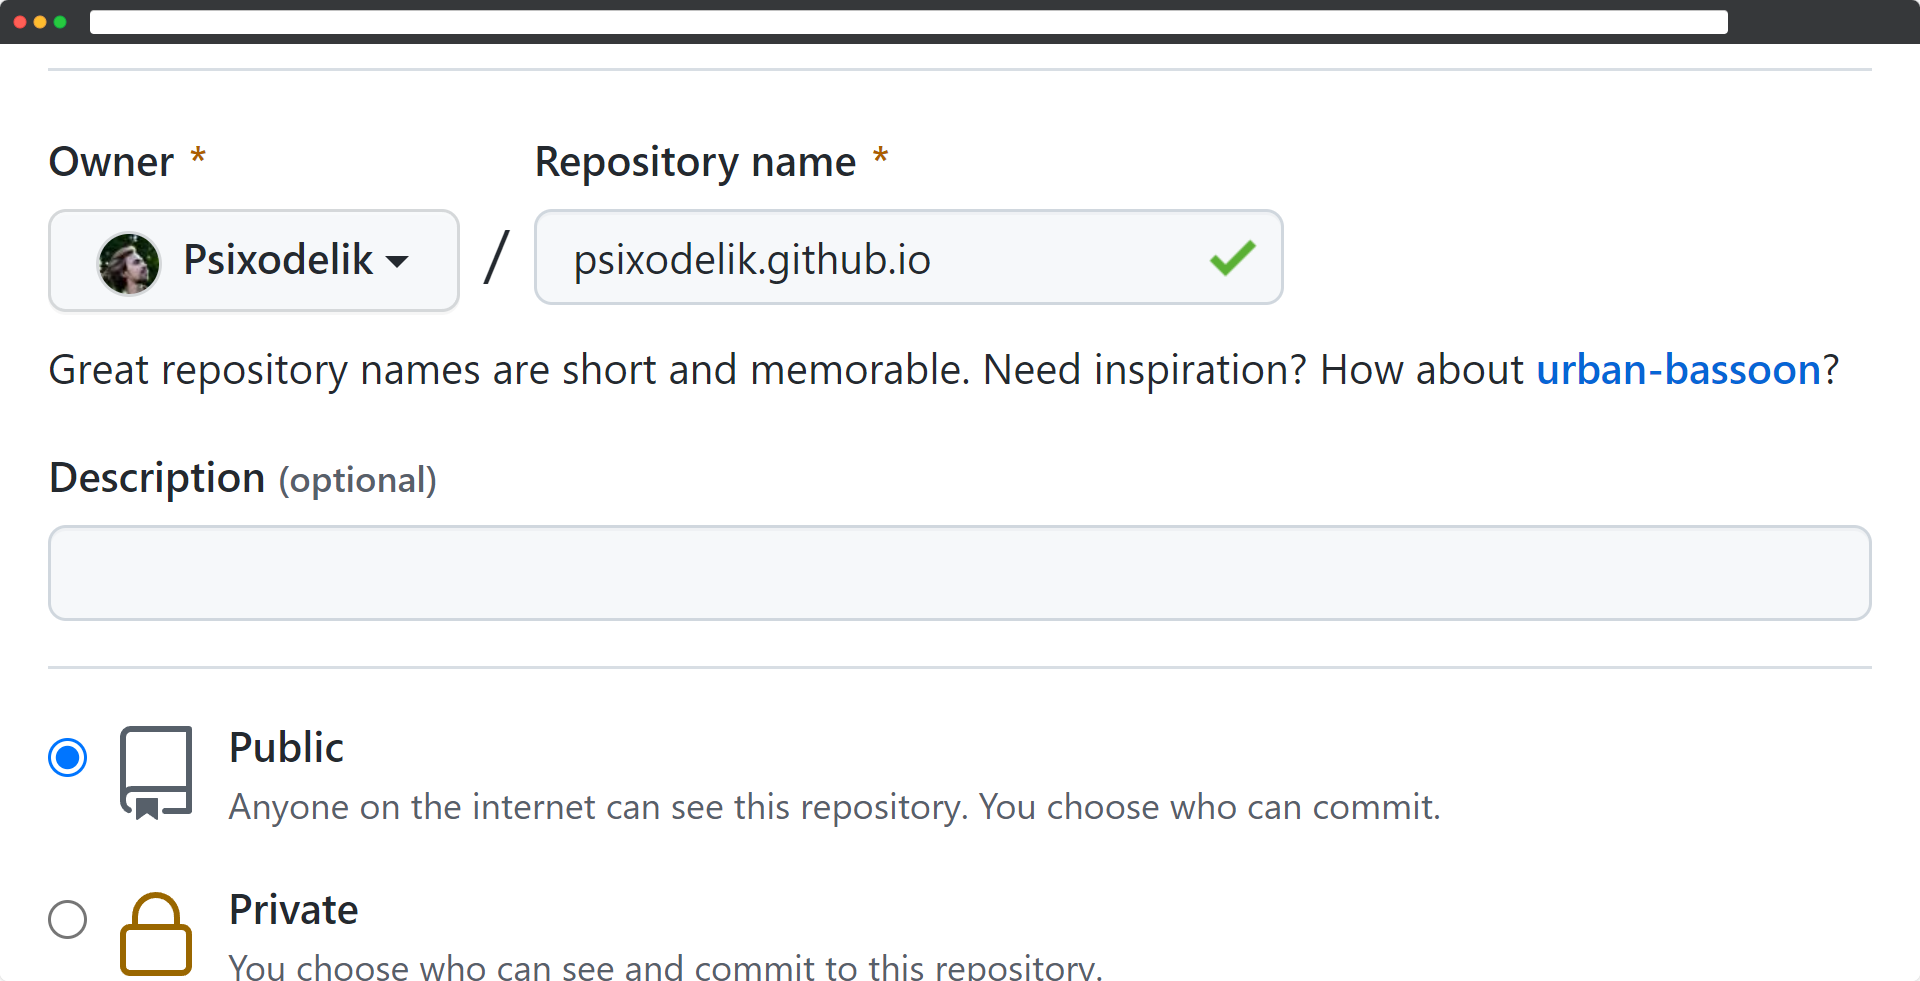1920x981 pixels.
Task: Select the Public radio button
Action: coord(67,758)
